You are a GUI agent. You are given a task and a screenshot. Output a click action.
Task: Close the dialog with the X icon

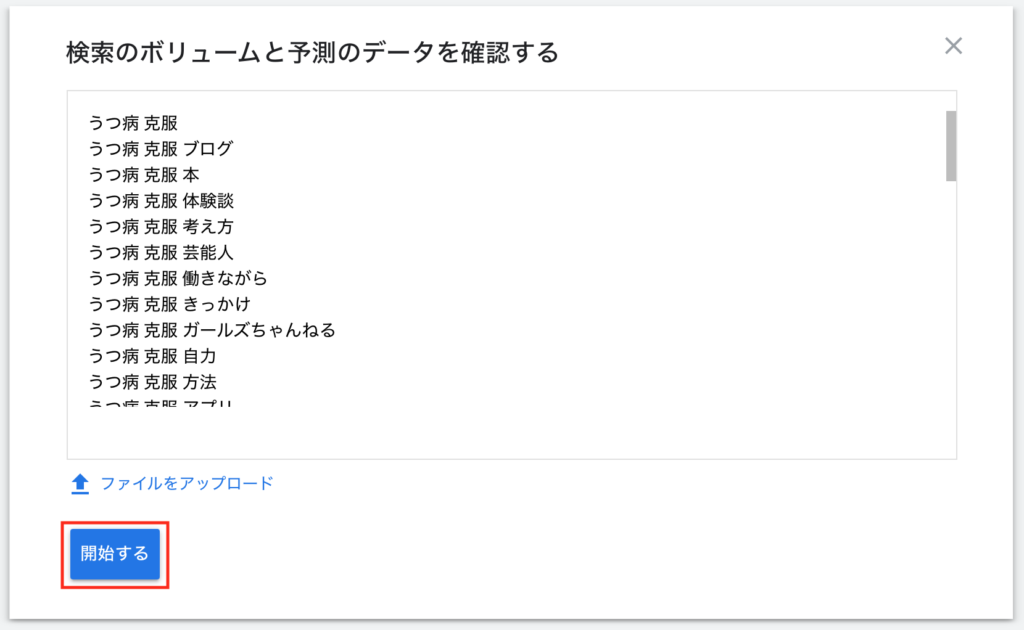coord(953,46)
